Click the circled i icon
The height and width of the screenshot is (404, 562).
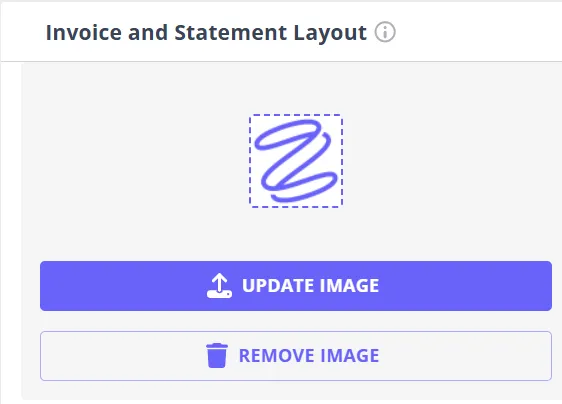point(385,32)
